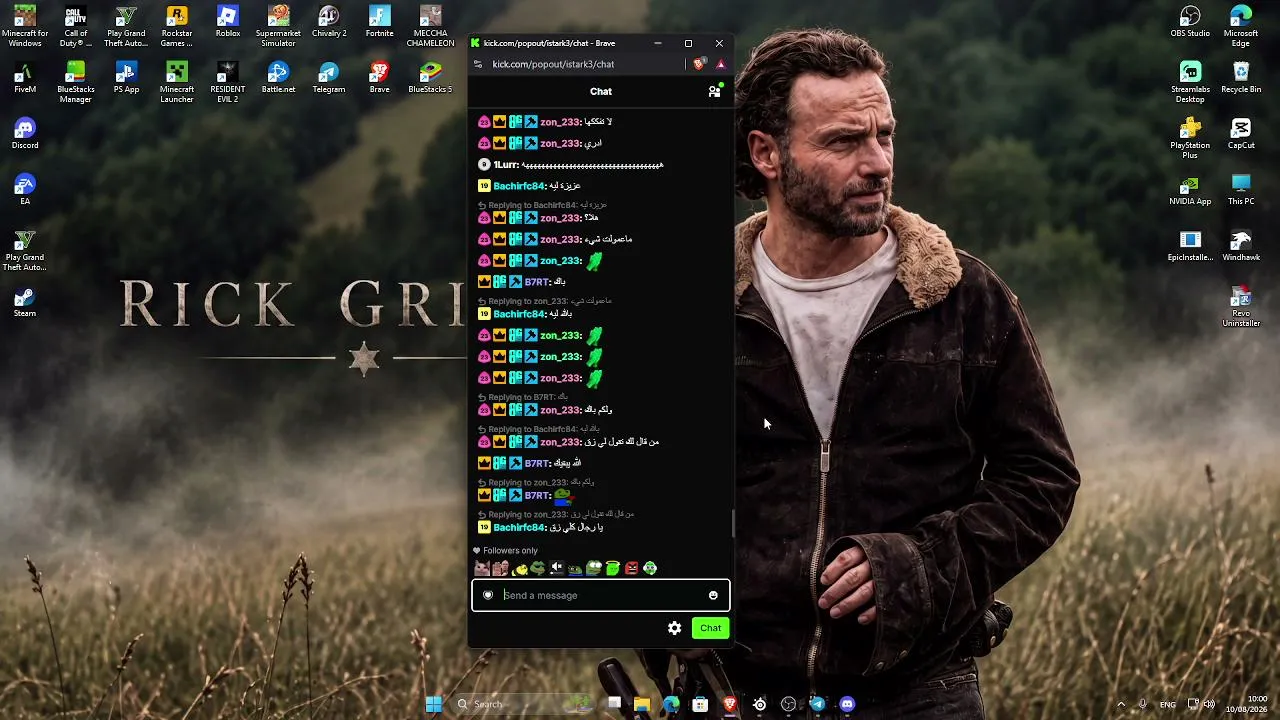Open site info icon left of URL
Image resolution: width=1280 pixels, height=720 pixels.
click(x=478, y=64)
